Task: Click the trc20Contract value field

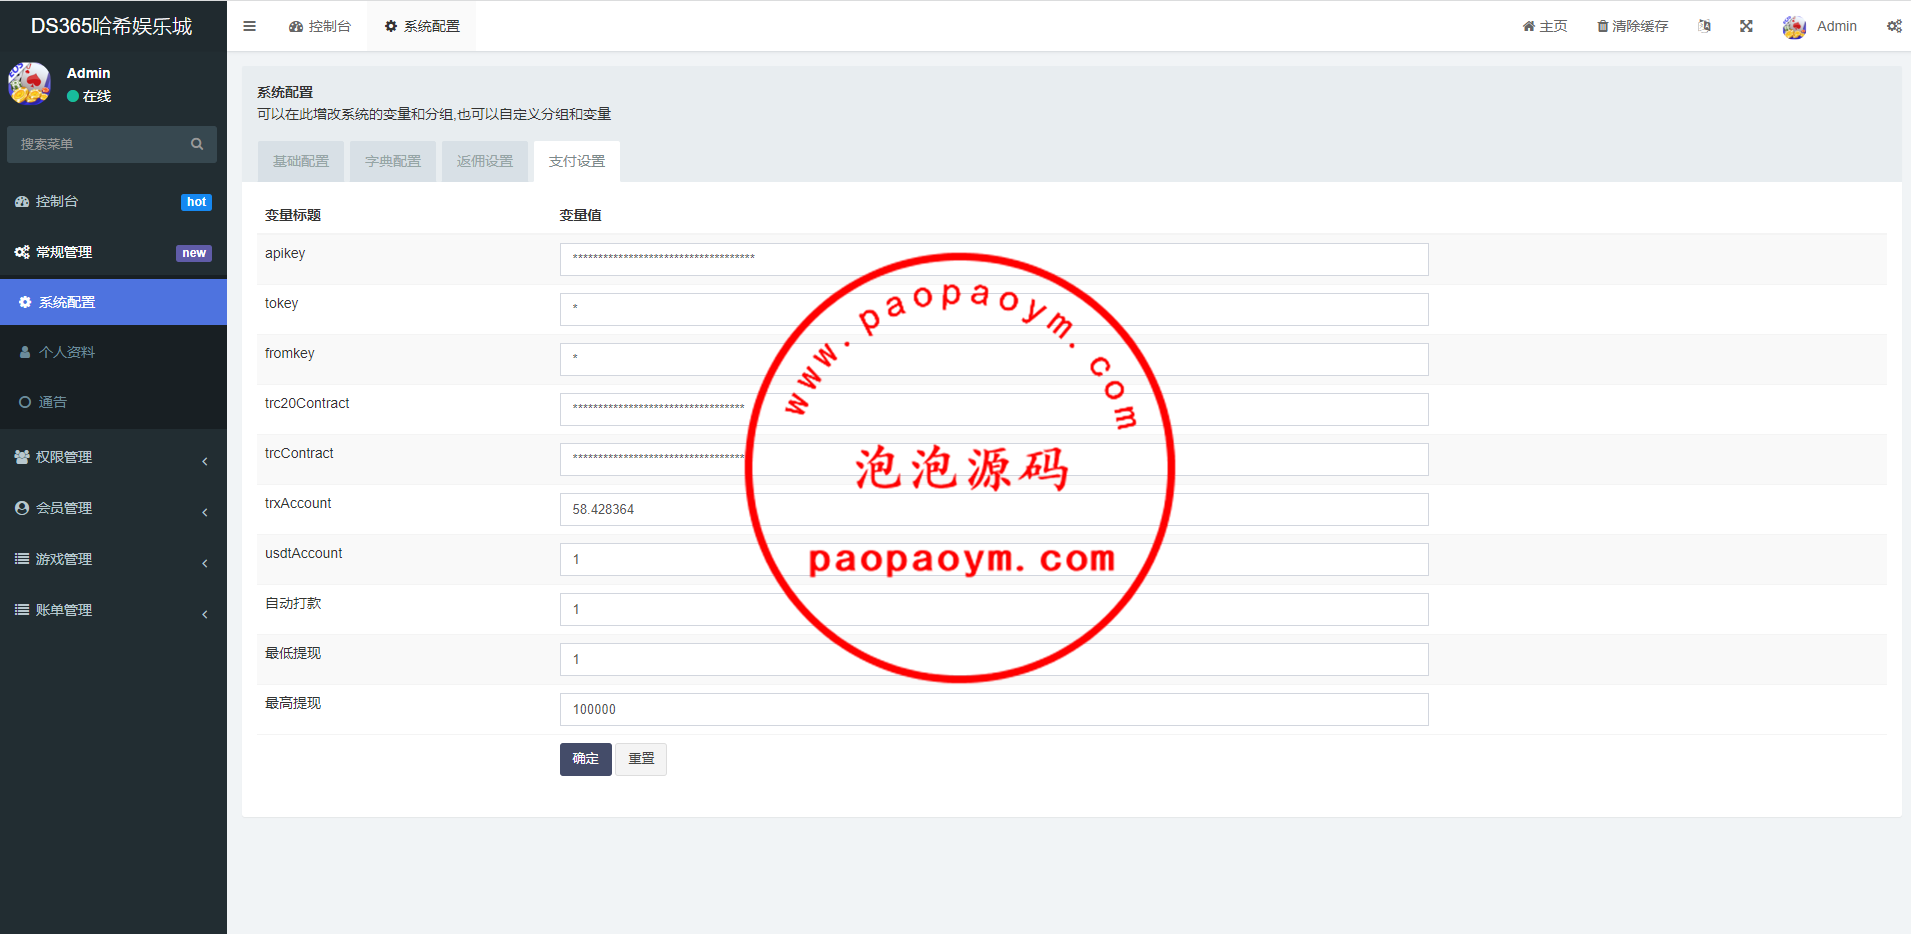Action: [994, 409]
